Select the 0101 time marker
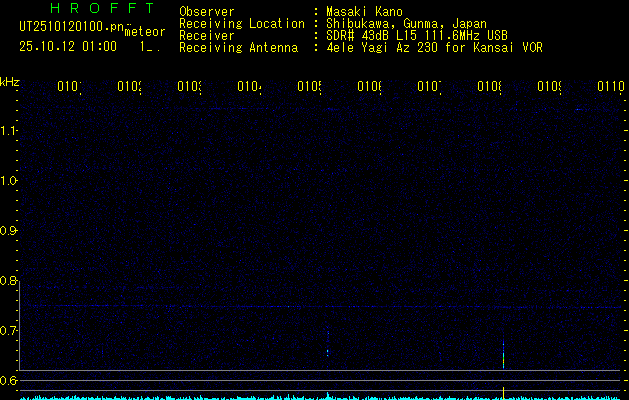 pyautogui.click(x=69, y=87)
